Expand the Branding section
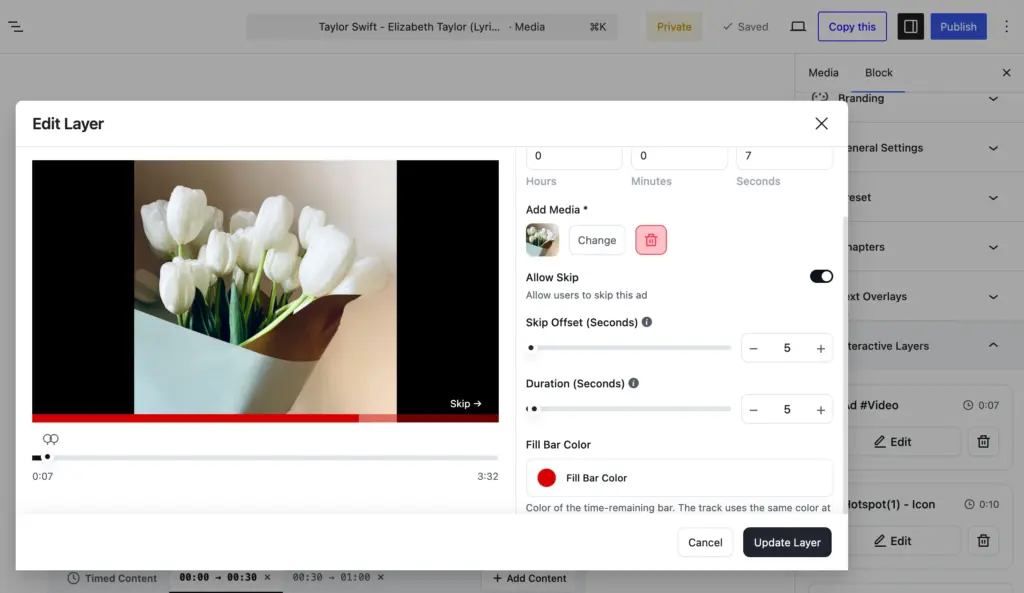Screen dimensions: 1024x593 tap(994, 98)
